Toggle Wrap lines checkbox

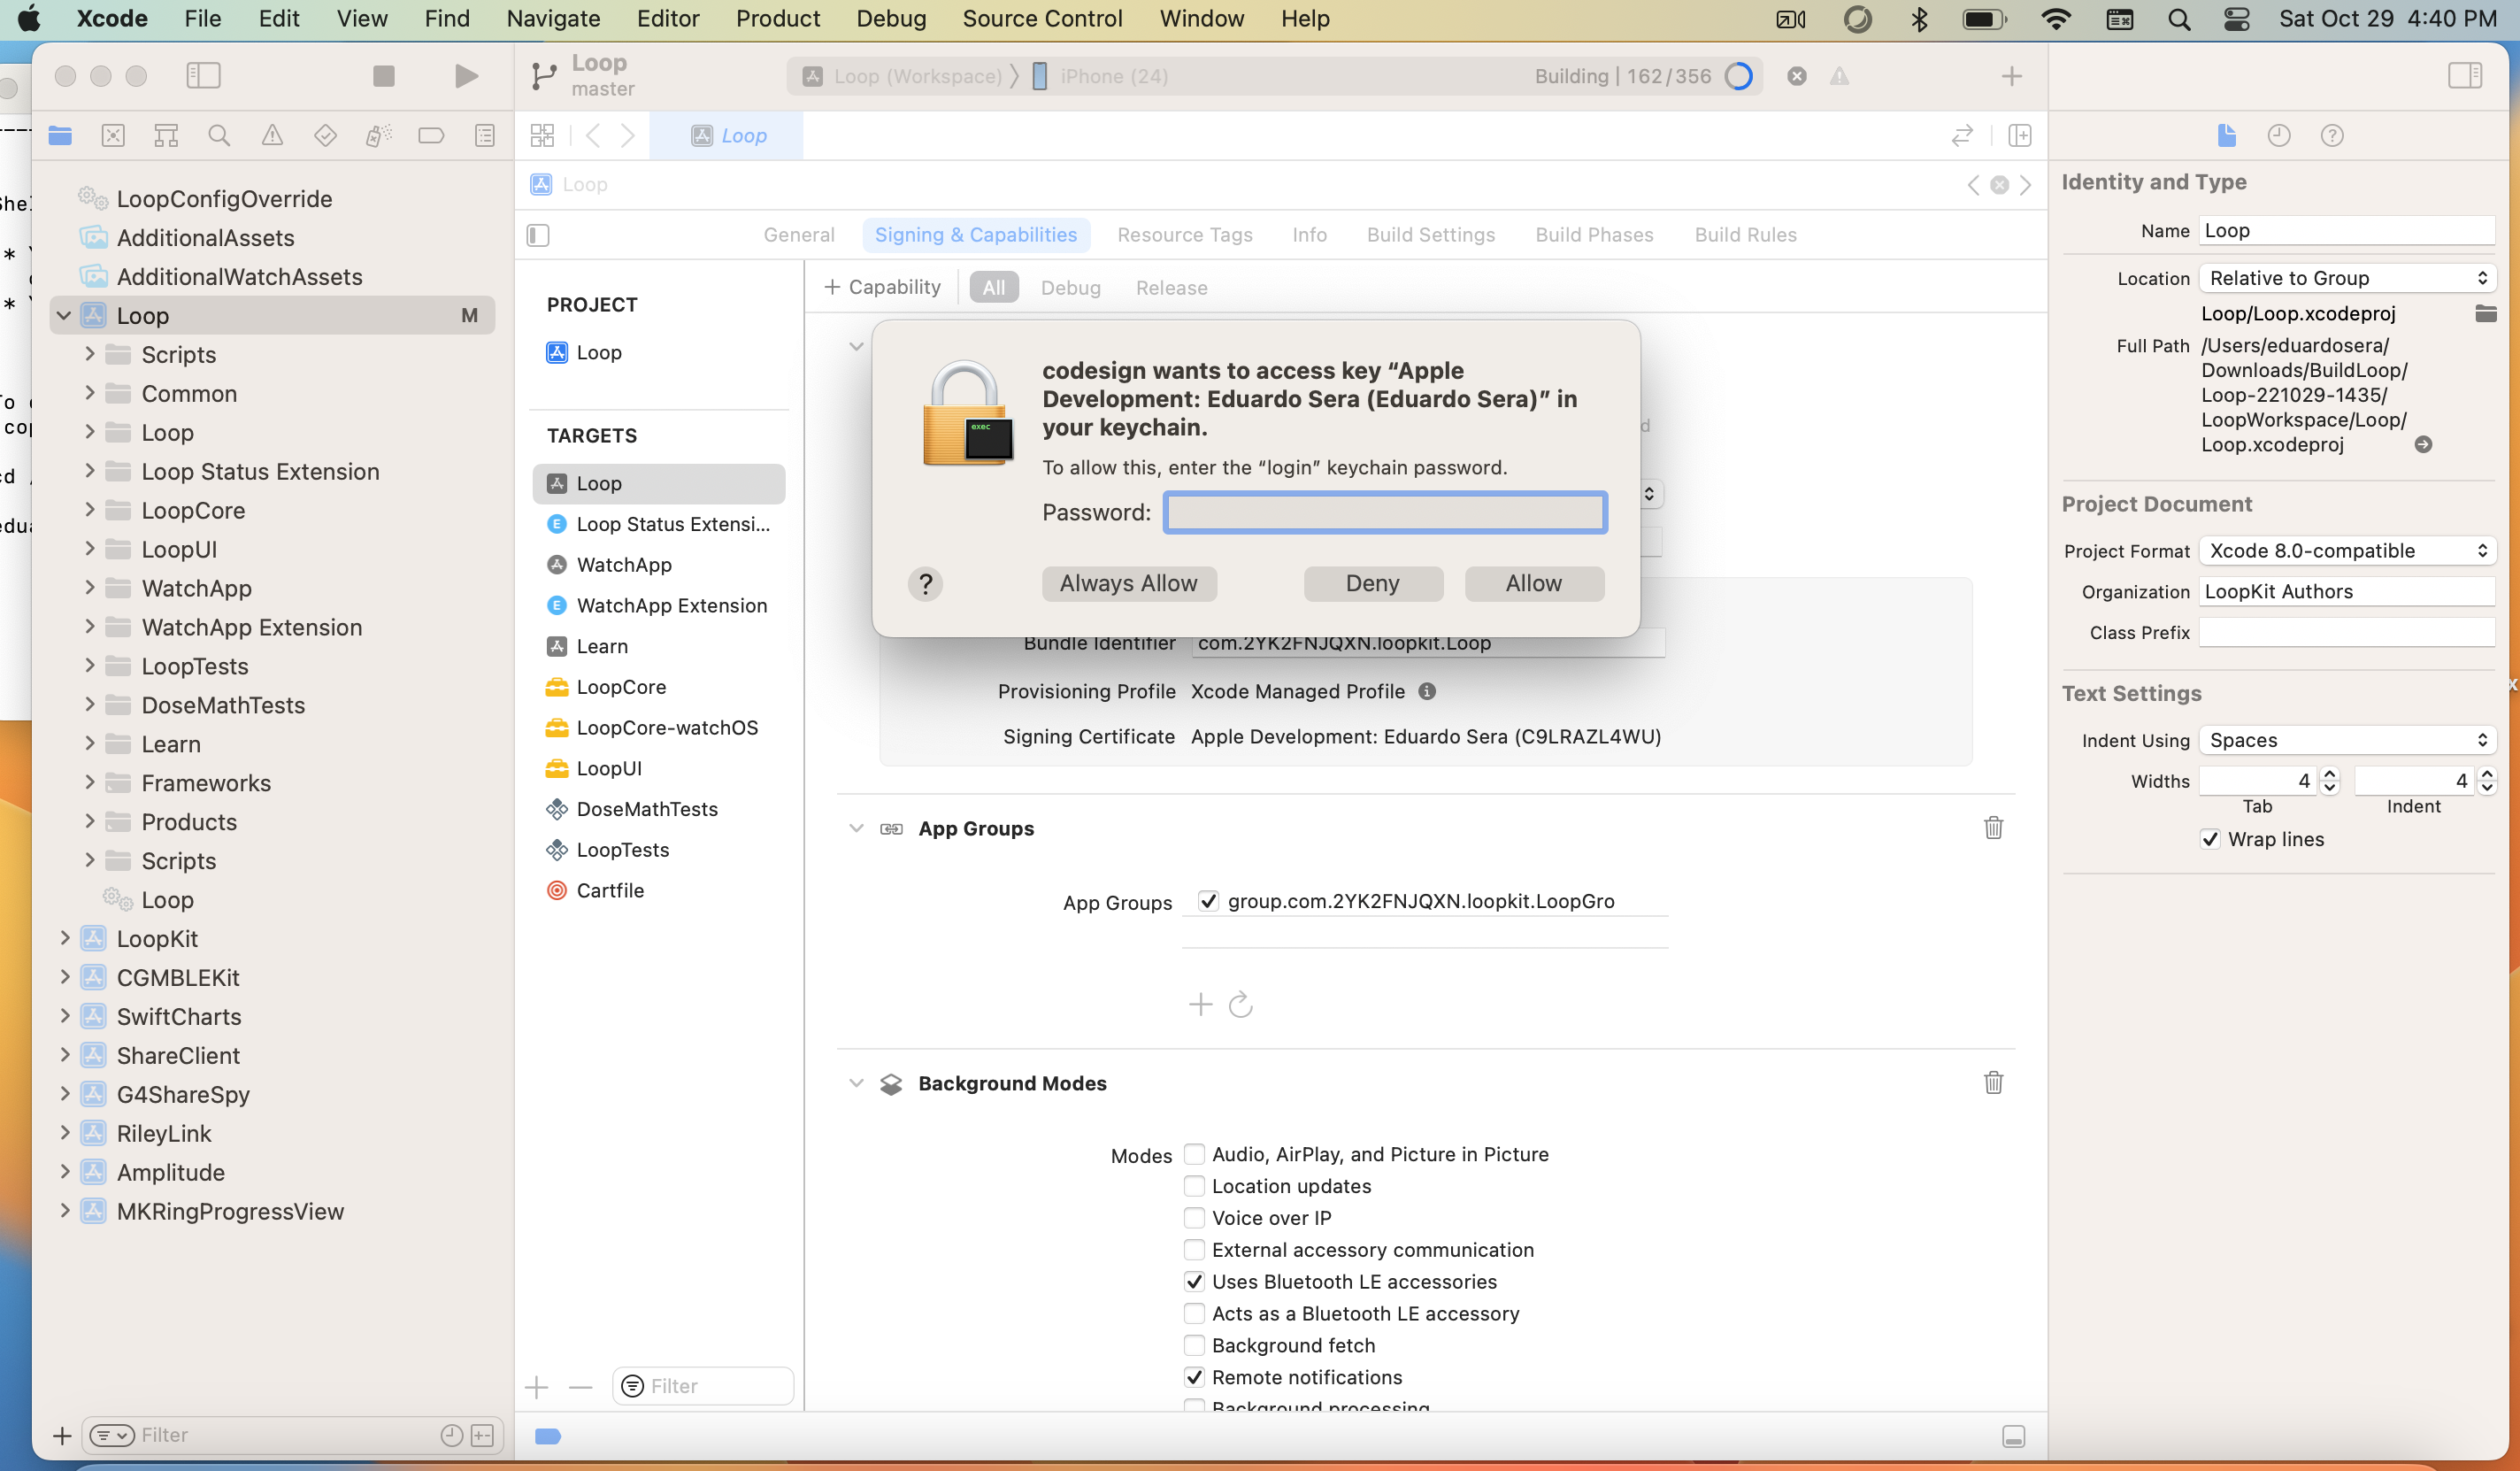click(2210, 839)
